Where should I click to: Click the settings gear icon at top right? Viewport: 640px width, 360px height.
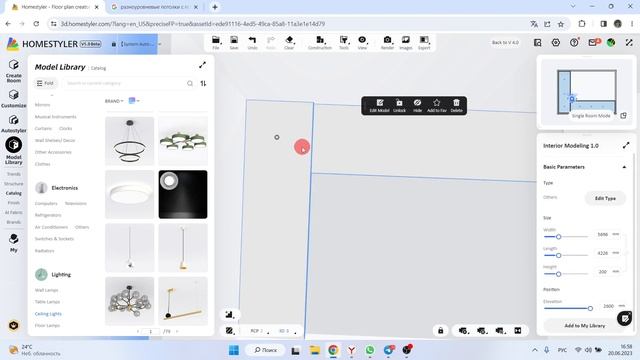coord(556,42)
